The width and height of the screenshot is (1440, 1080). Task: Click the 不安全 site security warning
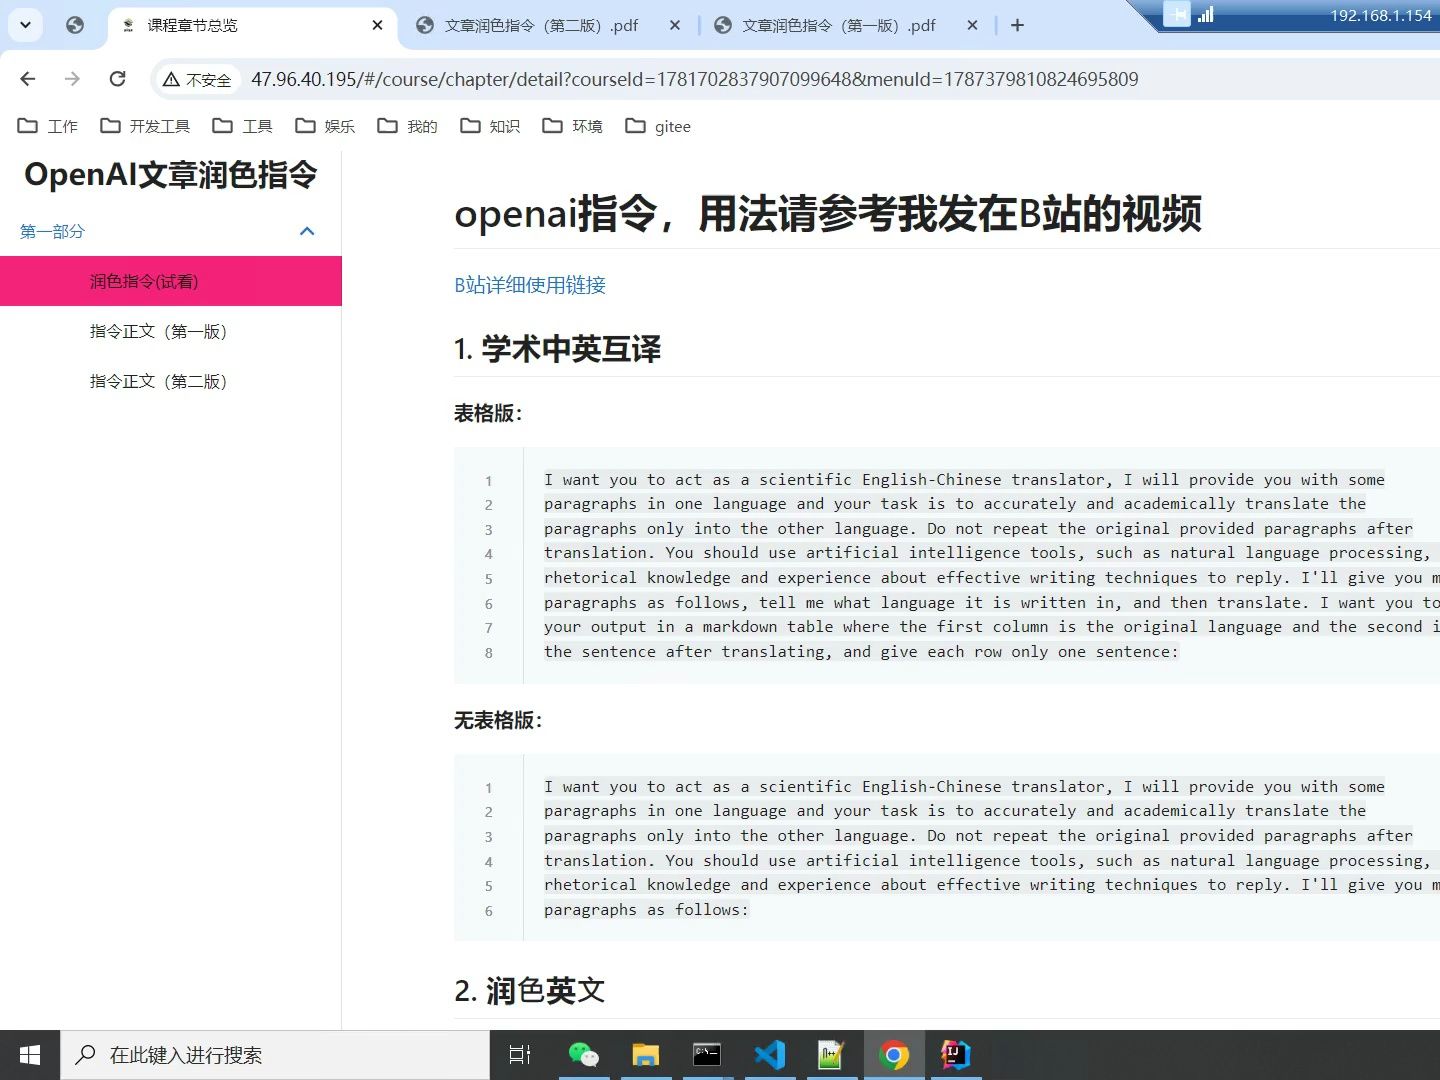coord(197,79)
